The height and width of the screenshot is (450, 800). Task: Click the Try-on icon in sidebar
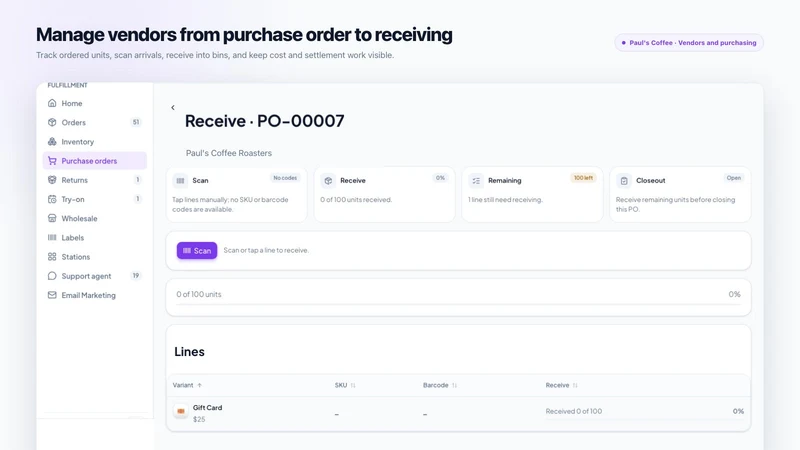(x=52, y=199)
